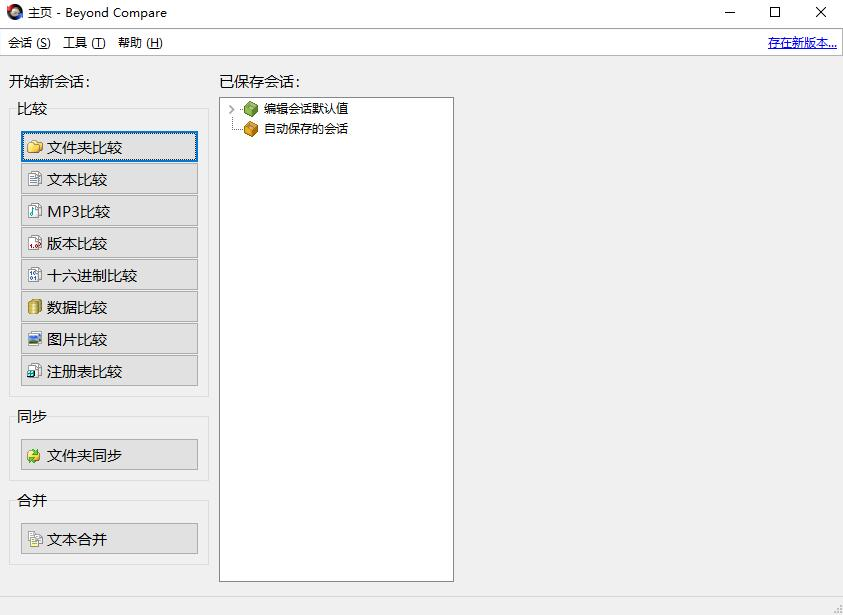Launch the MP3比较 session
The height and width of the screenshot is (615, 843).
click(109, 211)
